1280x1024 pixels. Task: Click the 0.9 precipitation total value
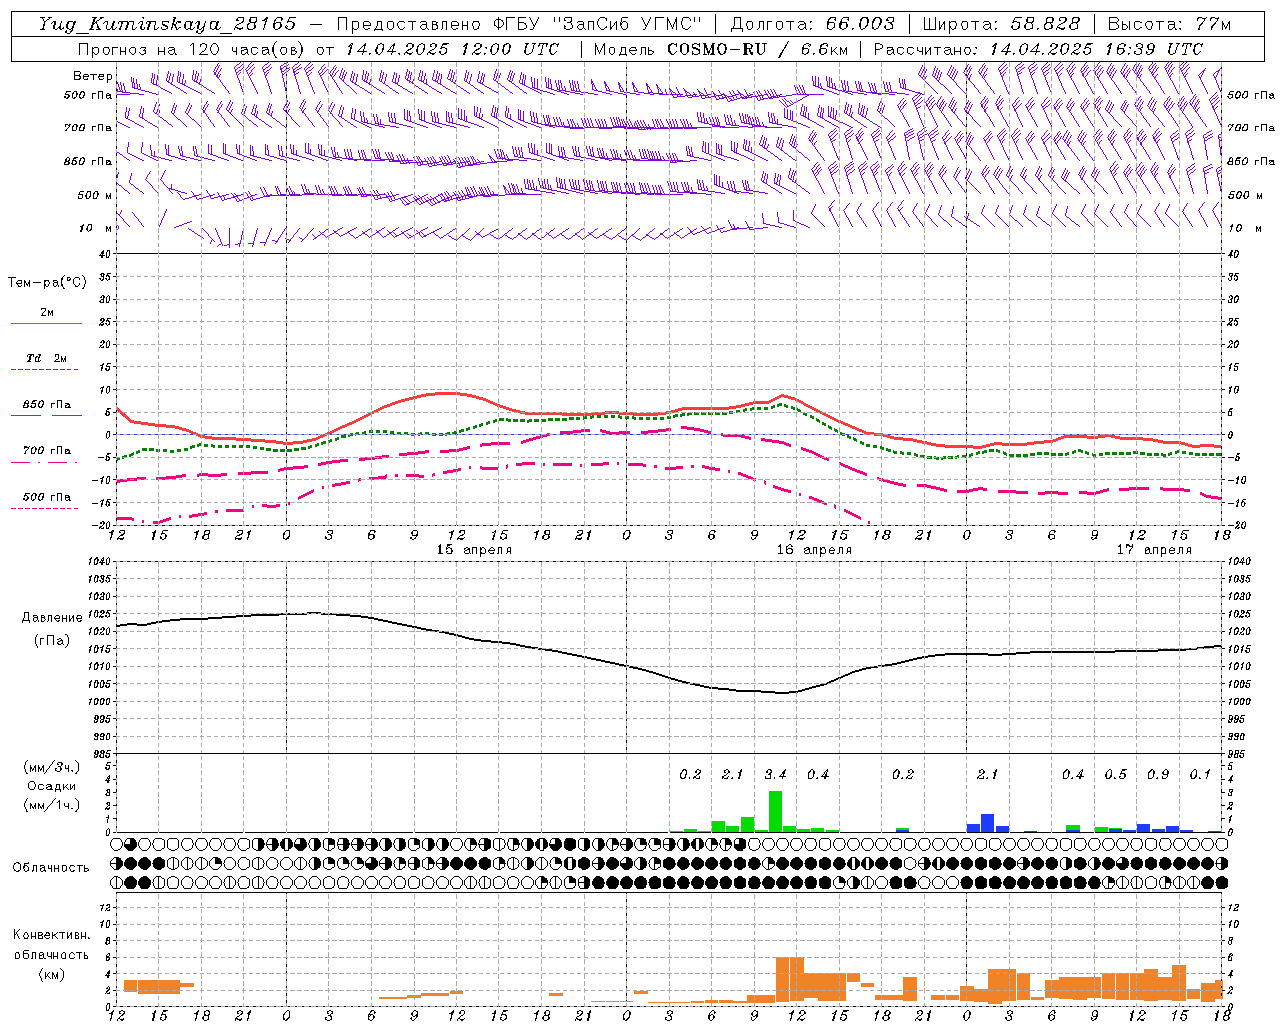(1158, 774)
